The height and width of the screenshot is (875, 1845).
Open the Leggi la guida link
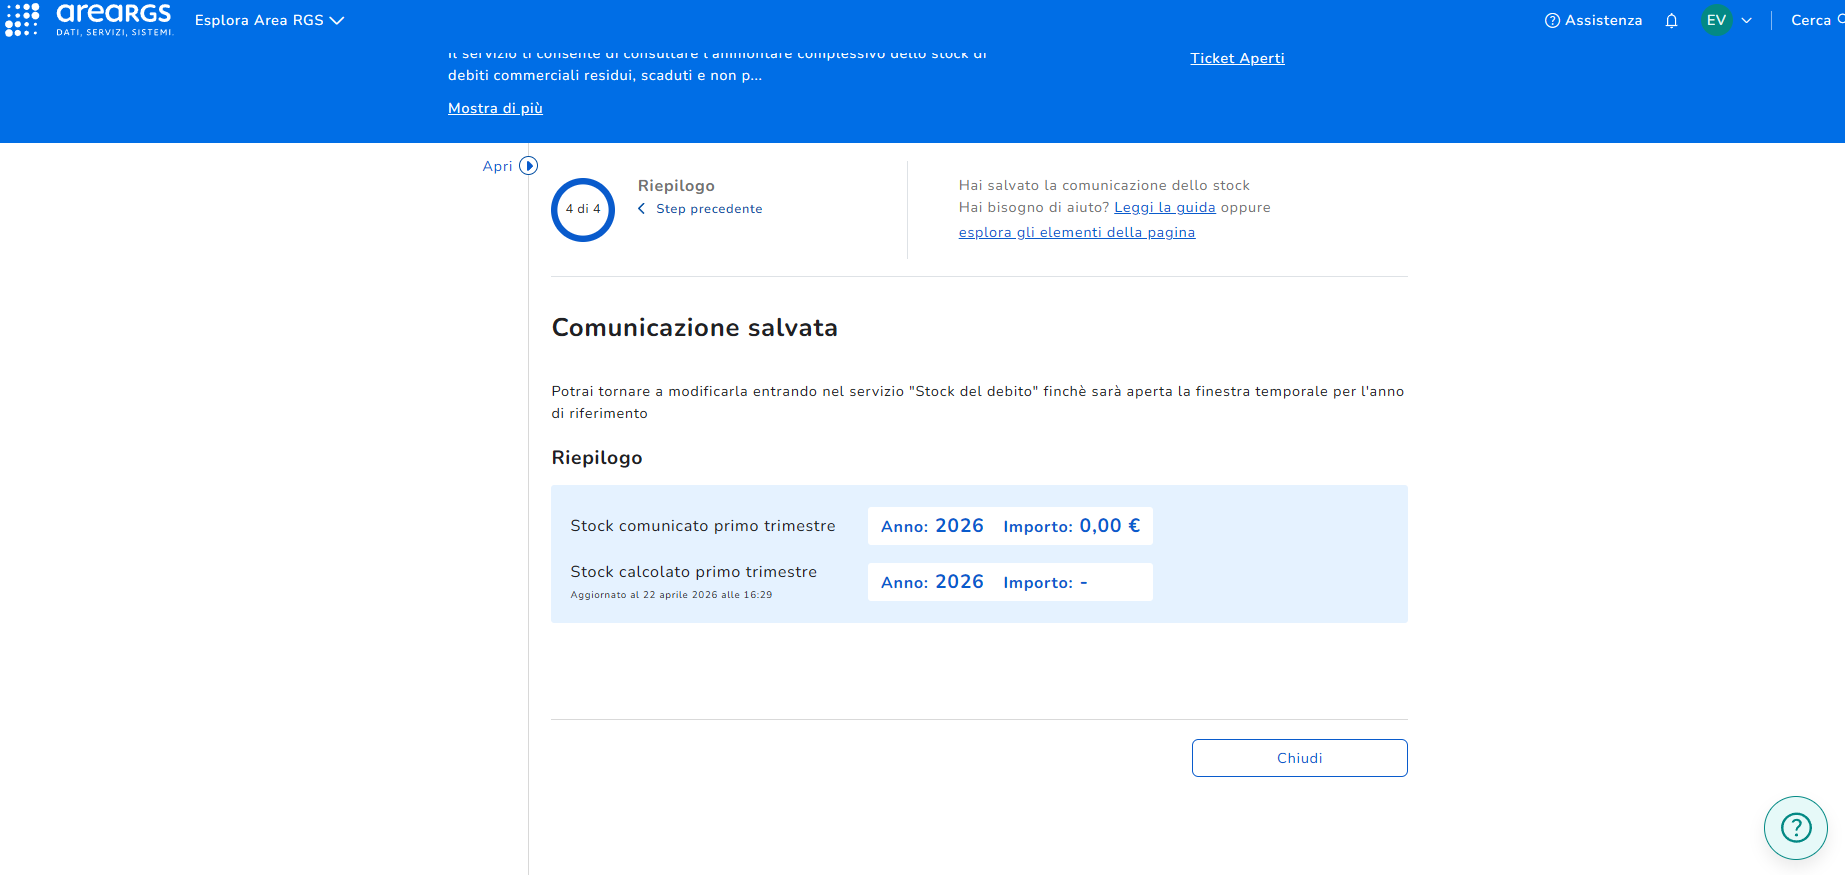[x=1165, y=207]
